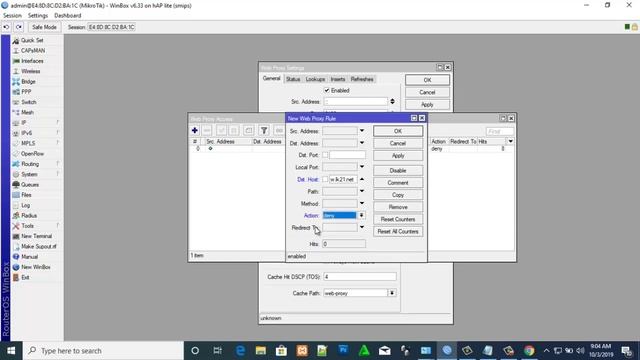
Task: Open the Dashboard menu
Action: 68,16
